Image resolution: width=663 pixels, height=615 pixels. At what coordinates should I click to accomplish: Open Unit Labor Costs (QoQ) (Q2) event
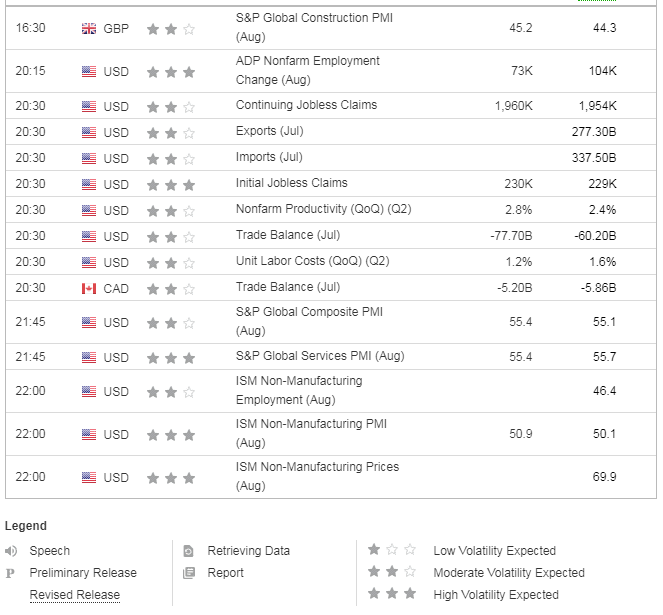pyautogui.click(x=312, y=261)
